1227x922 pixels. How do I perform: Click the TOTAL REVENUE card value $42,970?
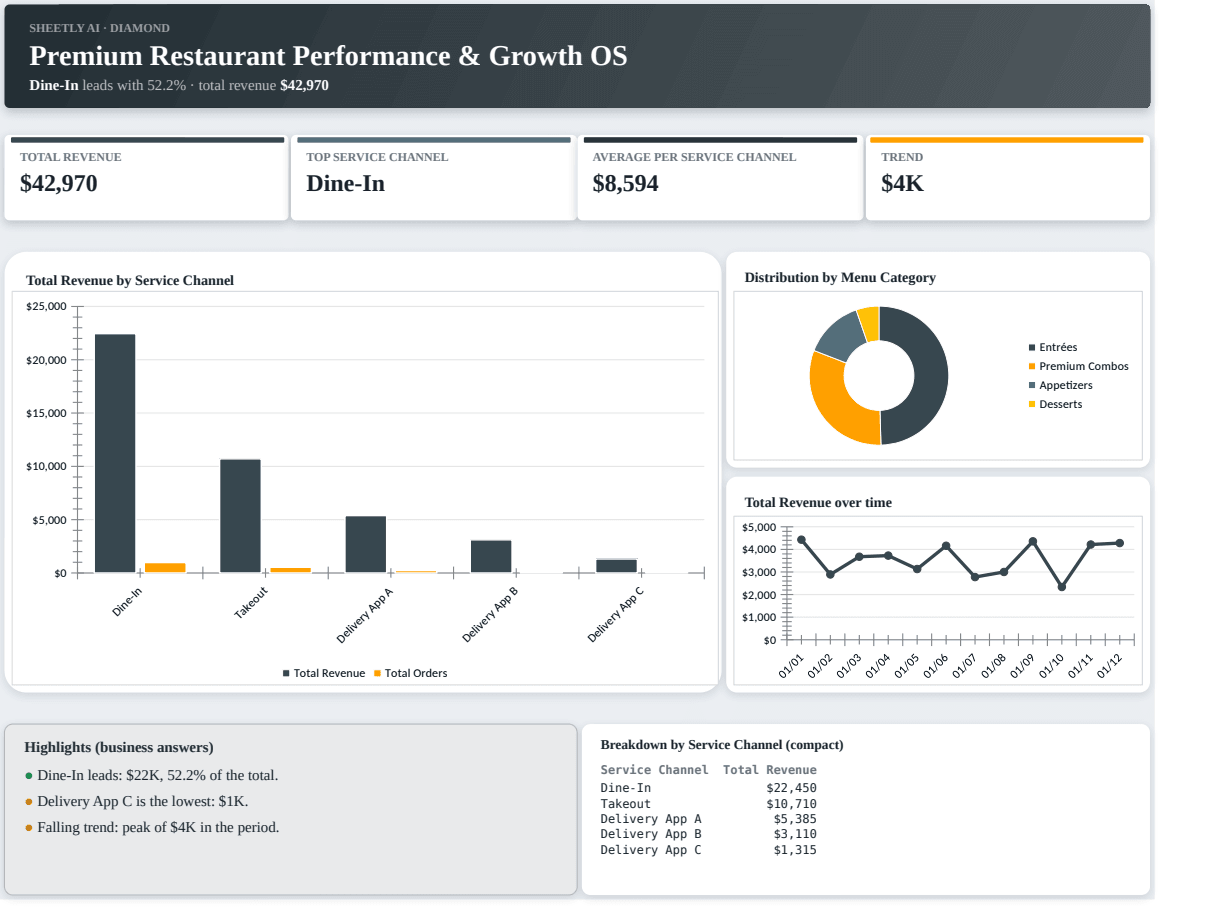coord(59,184)
